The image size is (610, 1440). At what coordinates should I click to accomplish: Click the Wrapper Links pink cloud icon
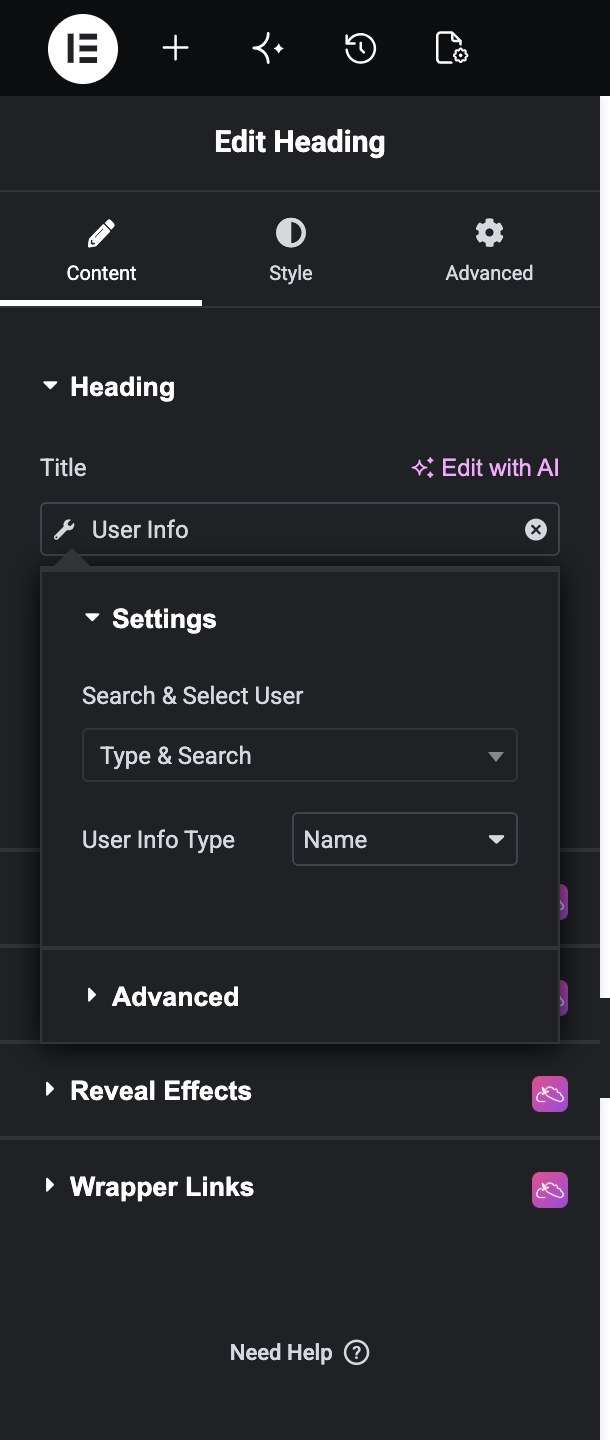coord(550,1190)
